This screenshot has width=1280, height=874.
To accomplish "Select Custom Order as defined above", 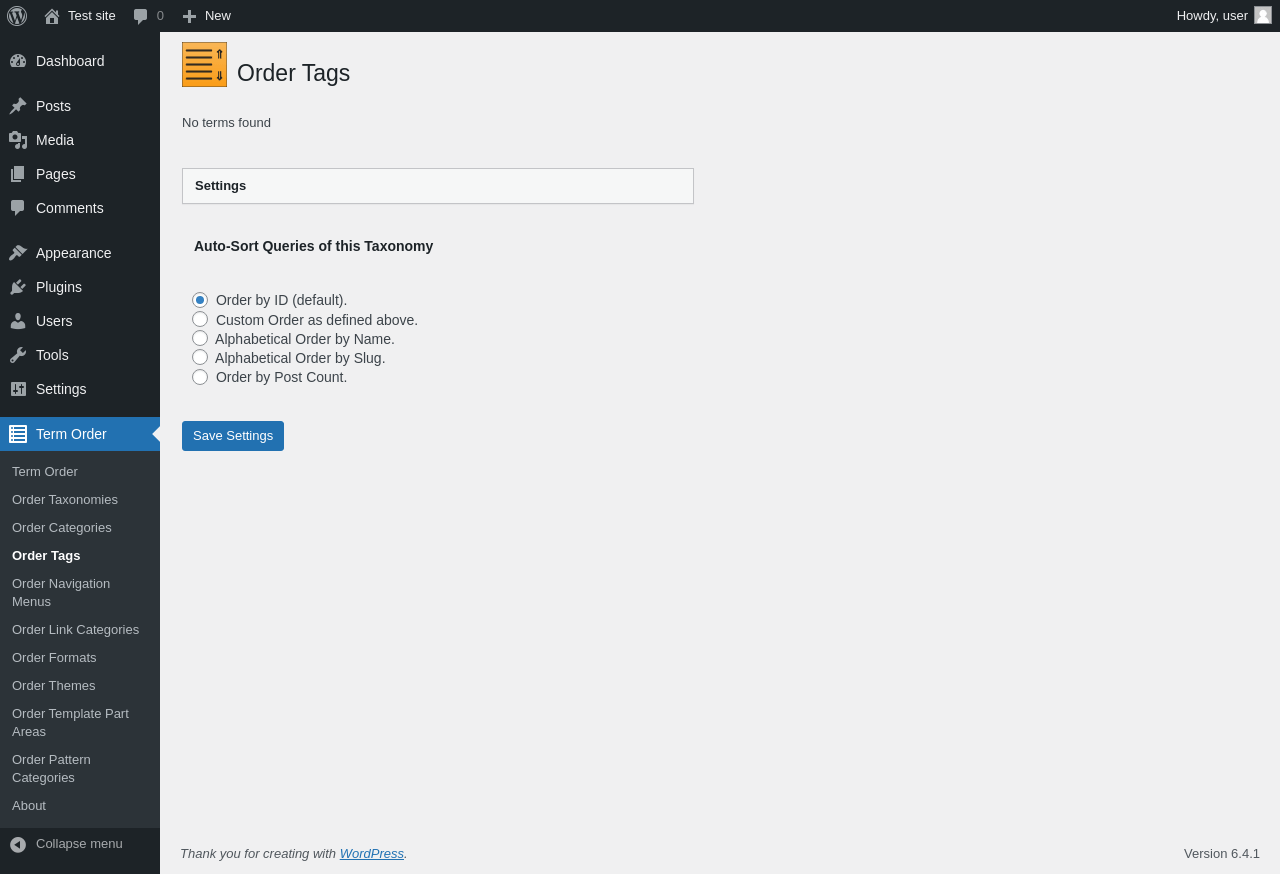I will [200, 319].
